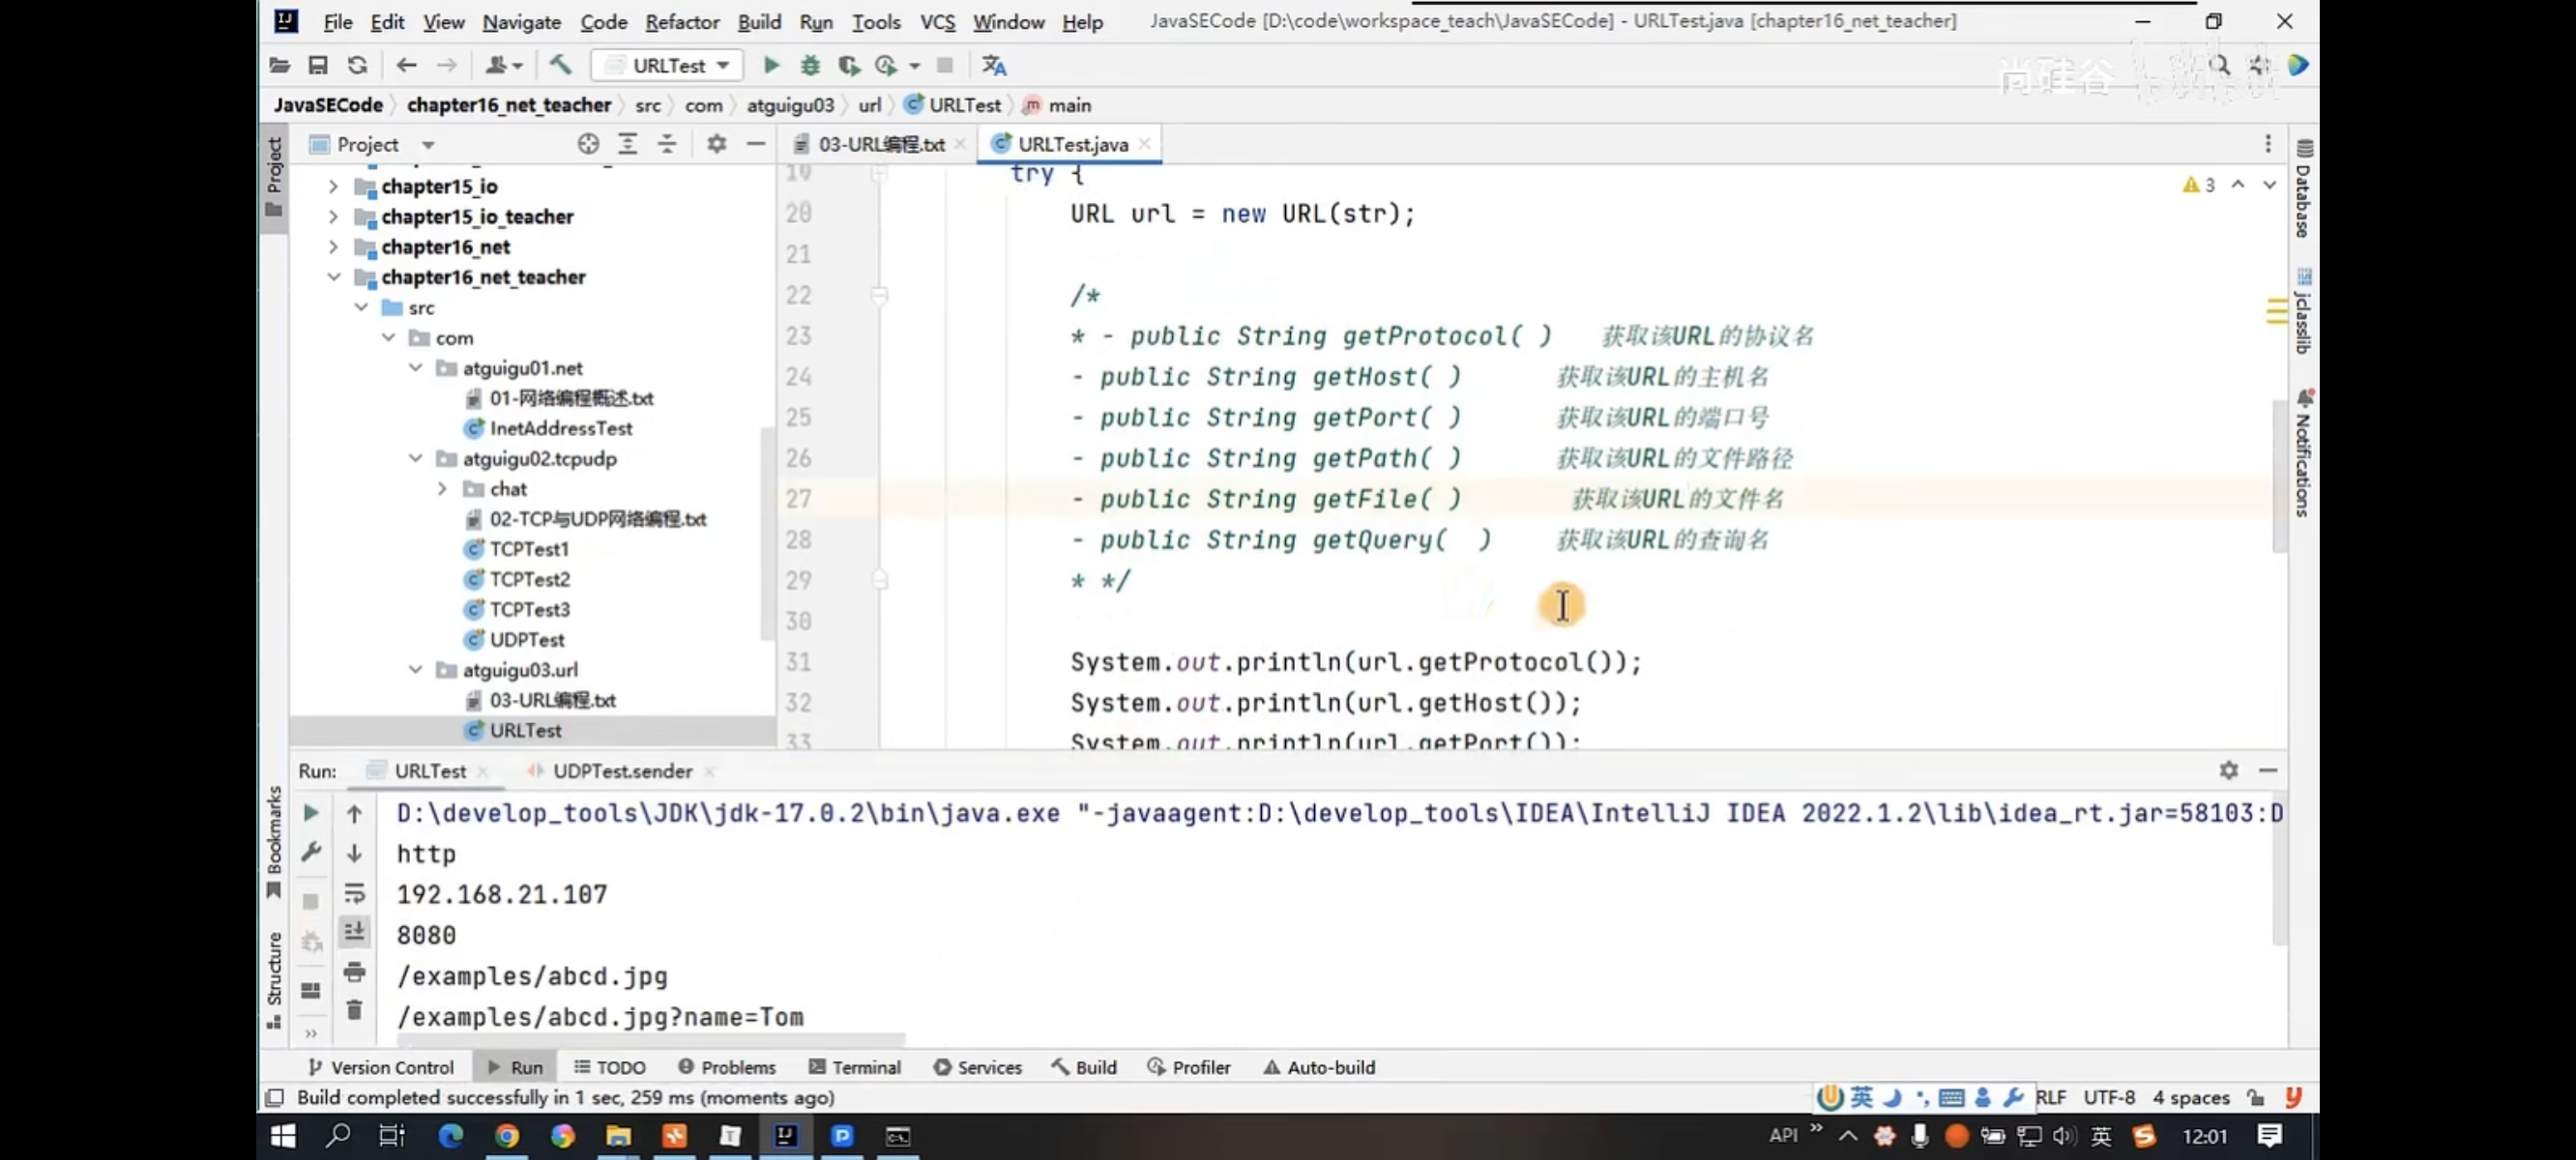Screen dimensions: 2576x1160
Task: Click the Build project hammer icon
Action: tap(560, 65)
